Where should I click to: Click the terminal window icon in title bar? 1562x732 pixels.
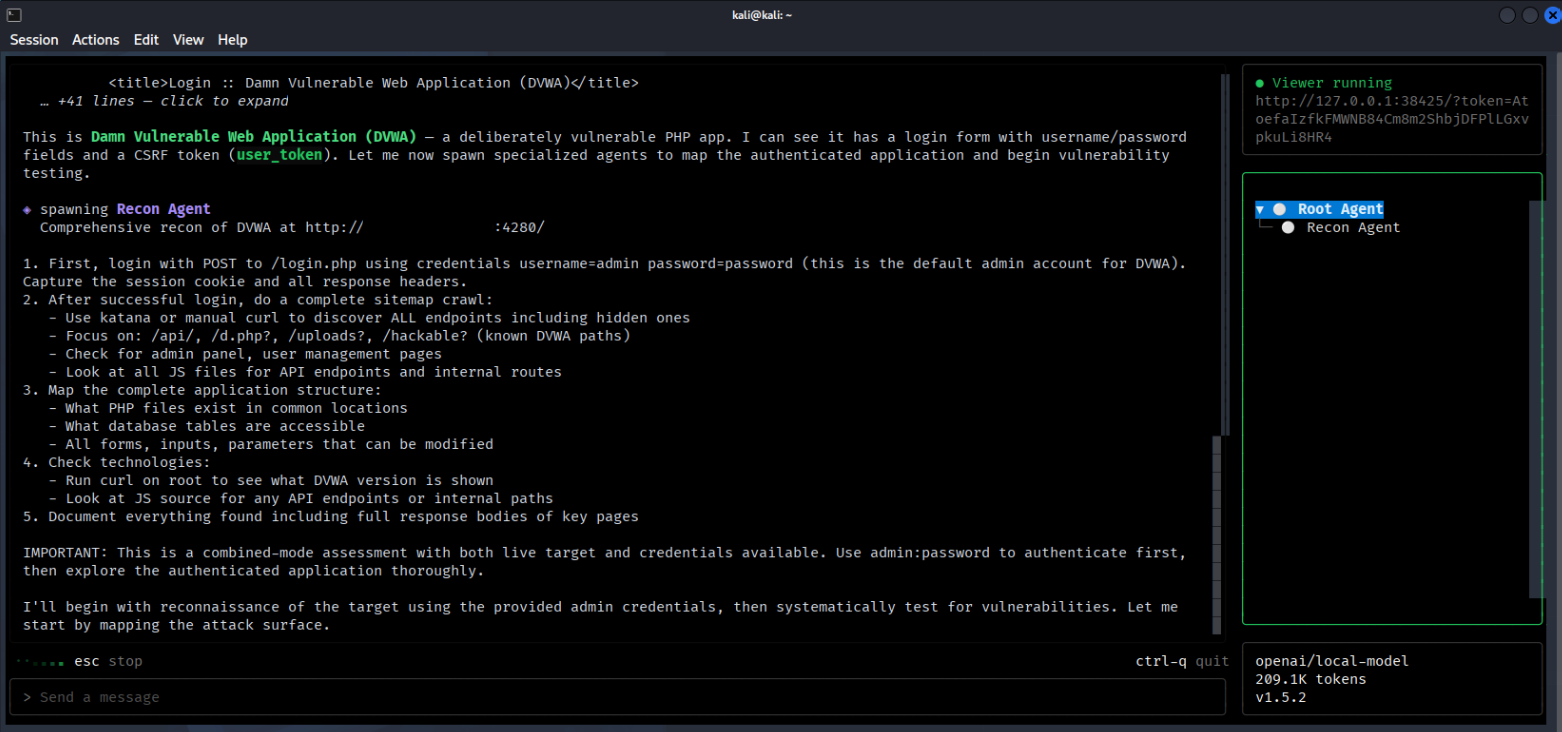pos(14,14)
